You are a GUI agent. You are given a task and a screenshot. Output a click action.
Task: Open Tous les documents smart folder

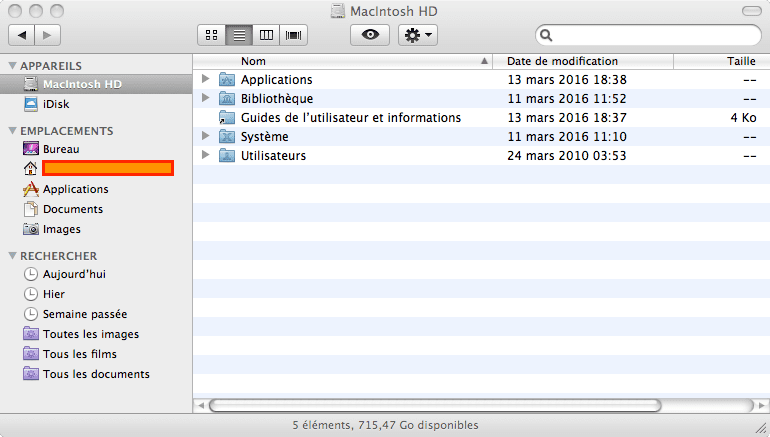point(96,374)
